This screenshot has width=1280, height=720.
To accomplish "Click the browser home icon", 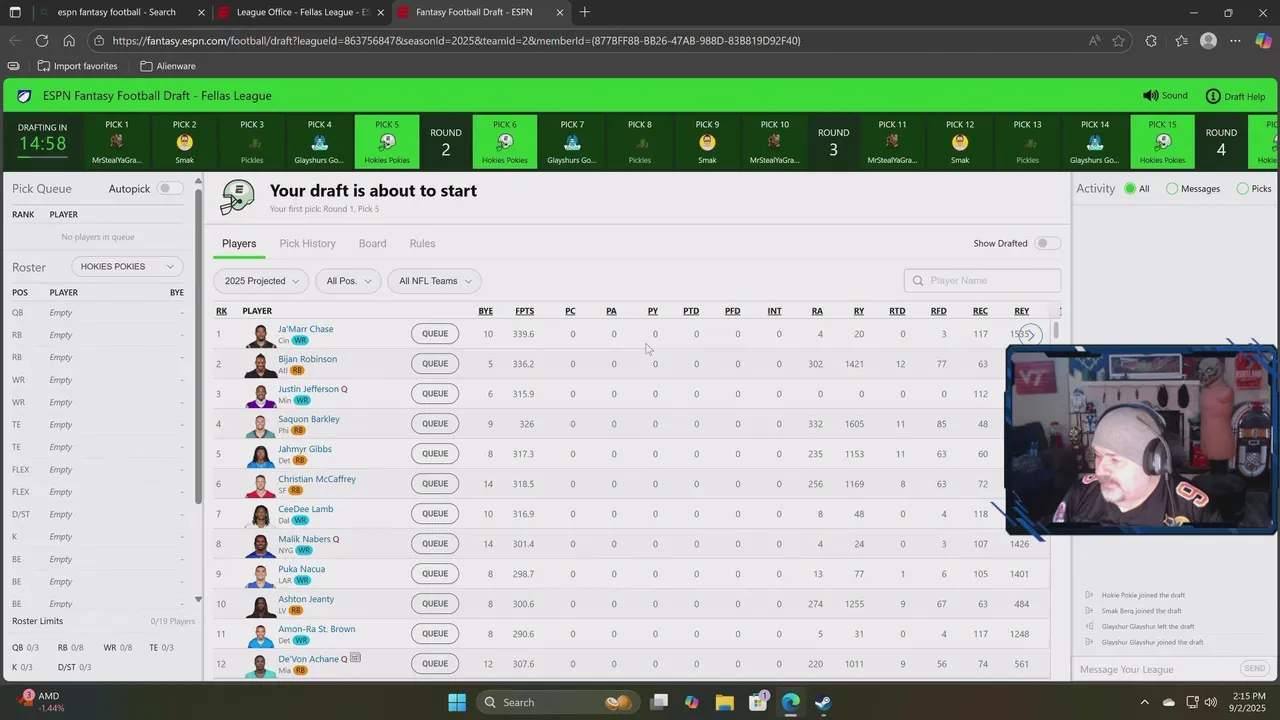I will click(x=69, y=41).
